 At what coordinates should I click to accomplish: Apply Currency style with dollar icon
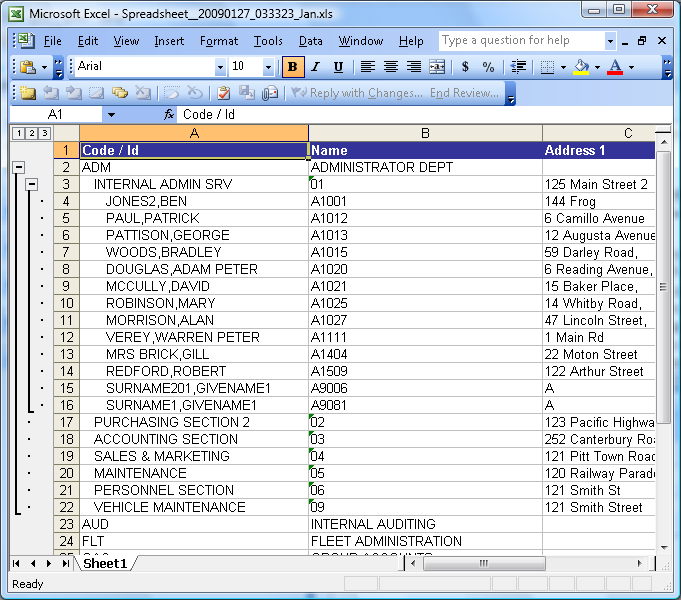(x=465, y=67)
